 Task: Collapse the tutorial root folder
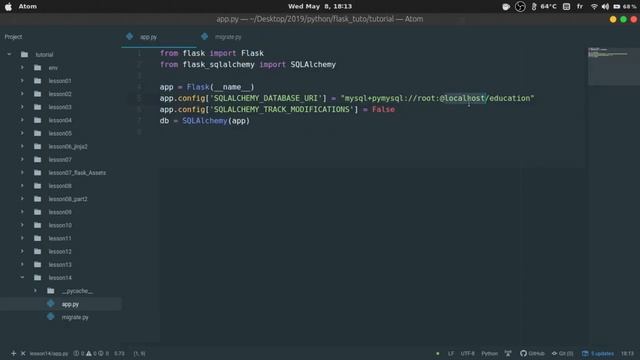[9, 54]
